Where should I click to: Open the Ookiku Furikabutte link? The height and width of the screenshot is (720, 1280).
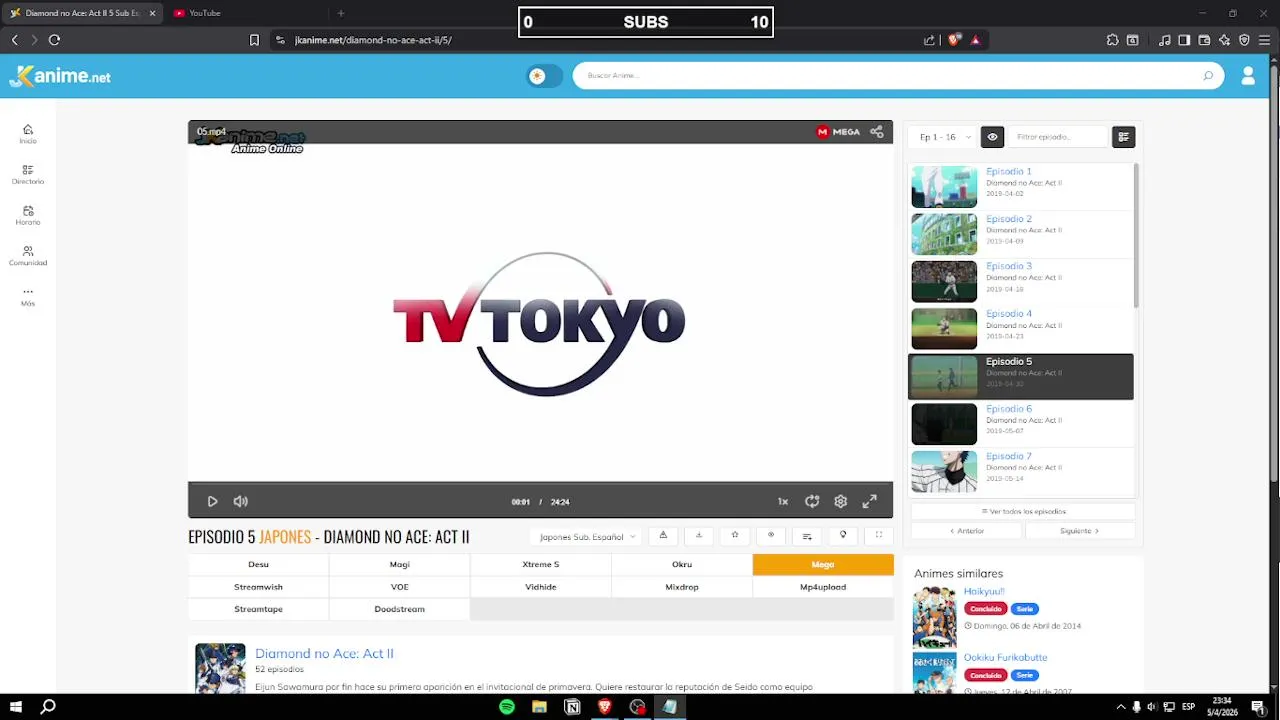point(1006,658)
